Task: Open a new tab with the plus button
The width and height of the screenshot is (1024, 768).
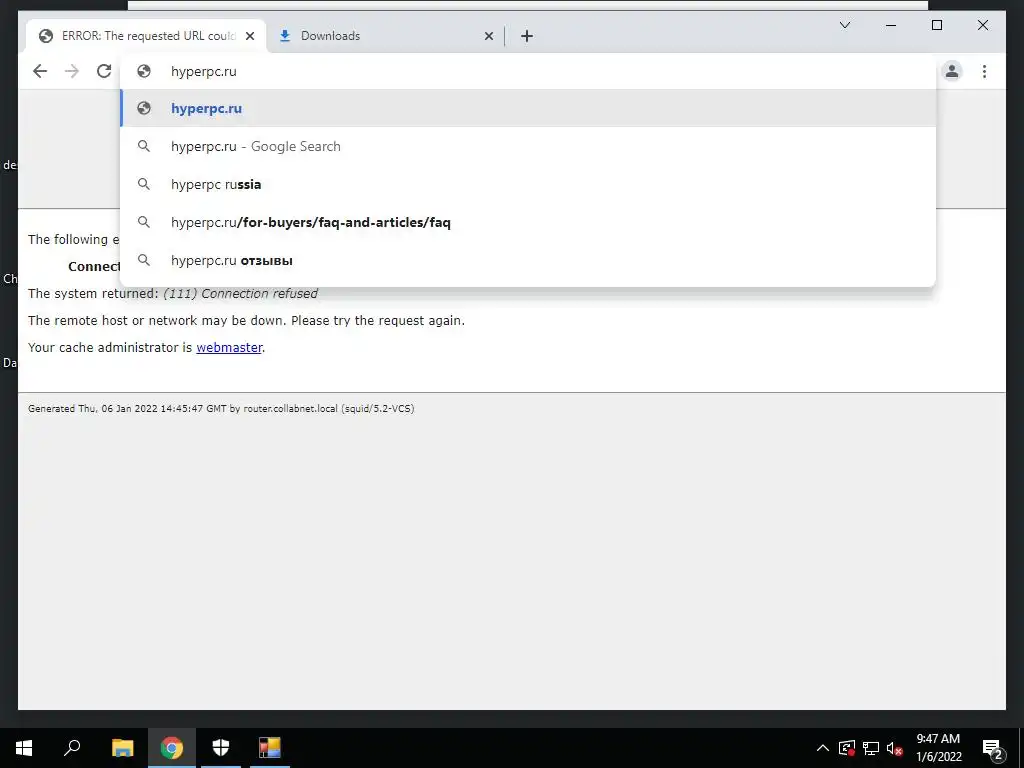Action: [x=527, y=36]
